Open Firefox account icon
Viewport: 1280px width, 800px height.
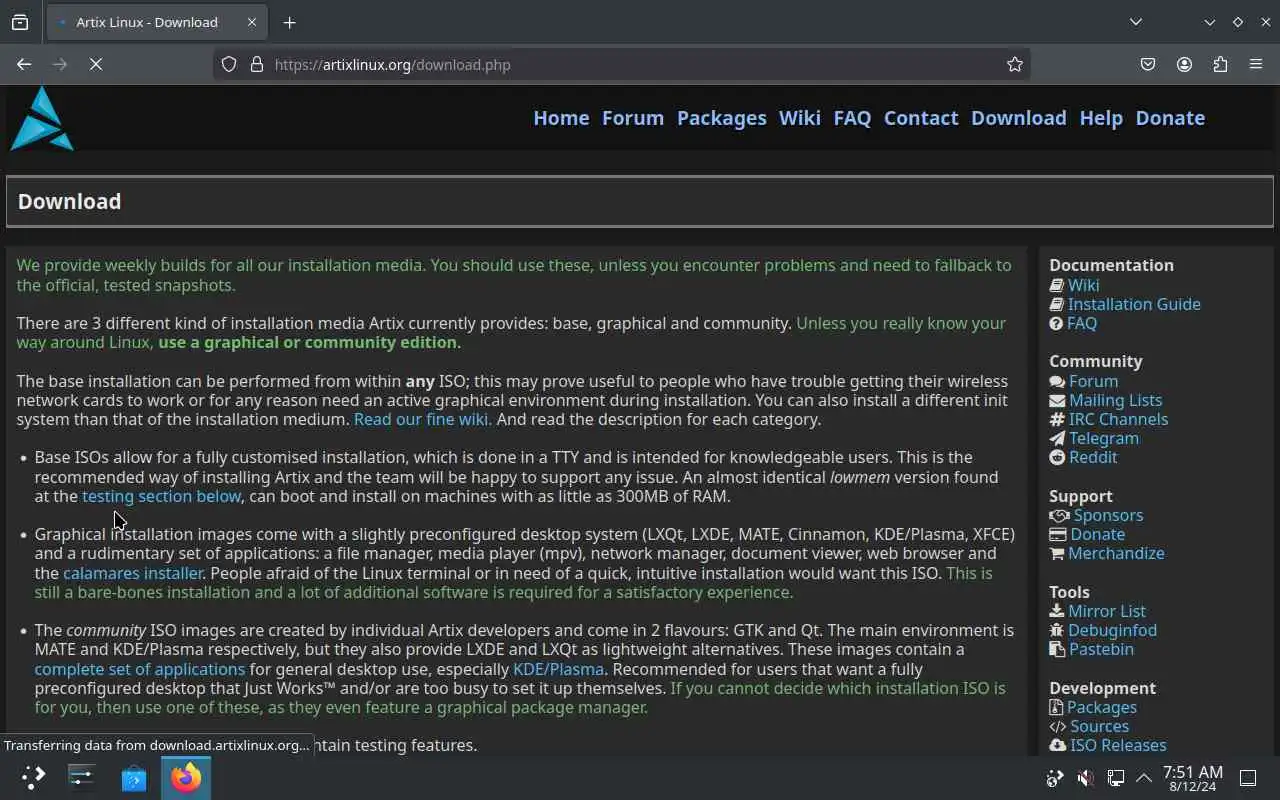tap(1184, 64)
